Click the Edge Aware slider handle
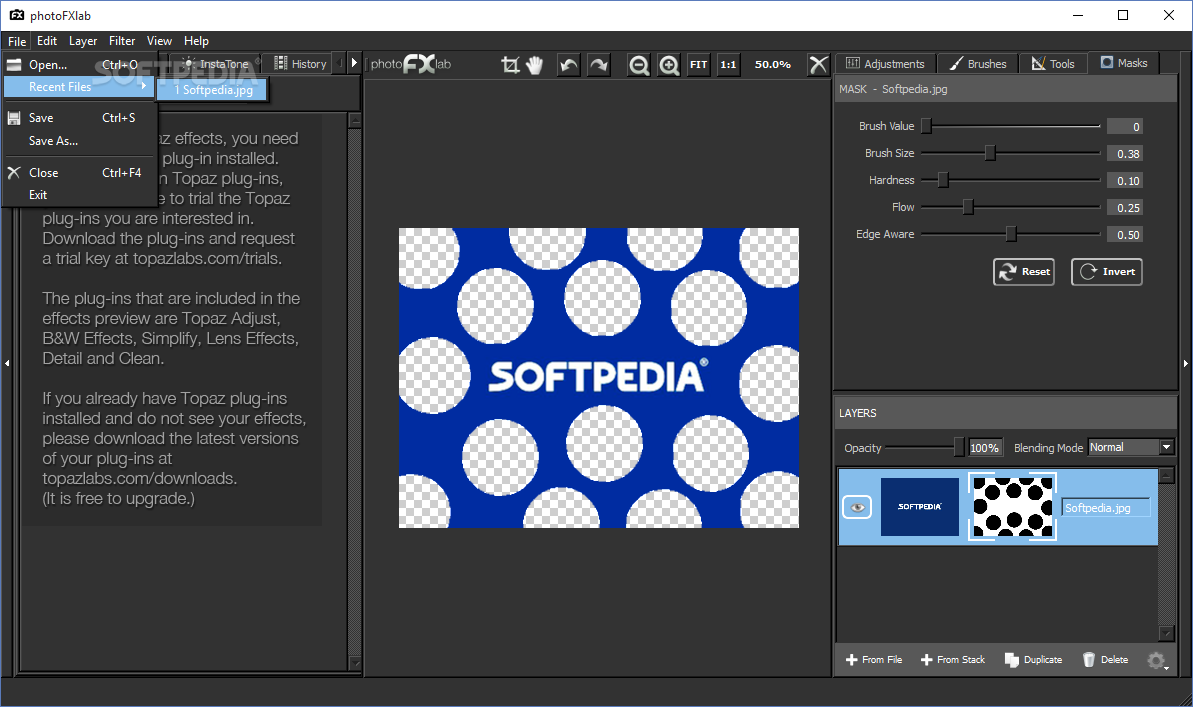 click(1010, 234)
